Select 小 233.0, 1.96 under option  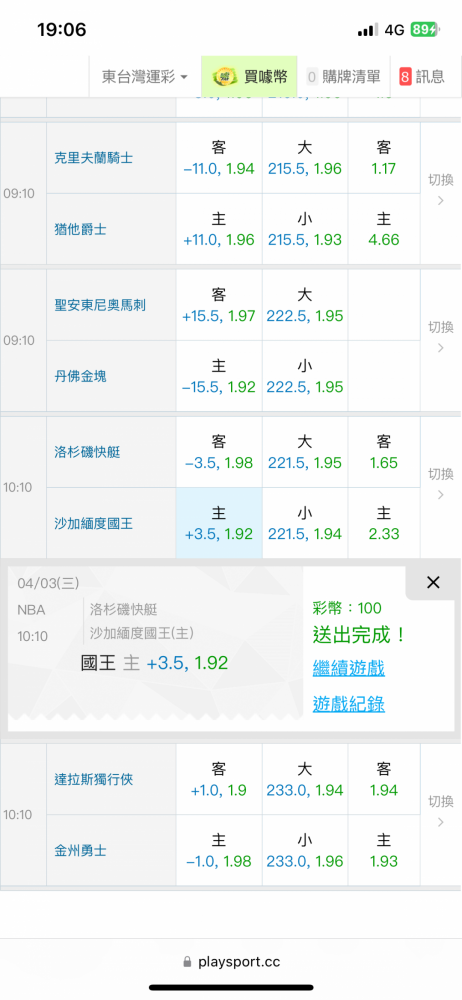(x=305, y=851)
